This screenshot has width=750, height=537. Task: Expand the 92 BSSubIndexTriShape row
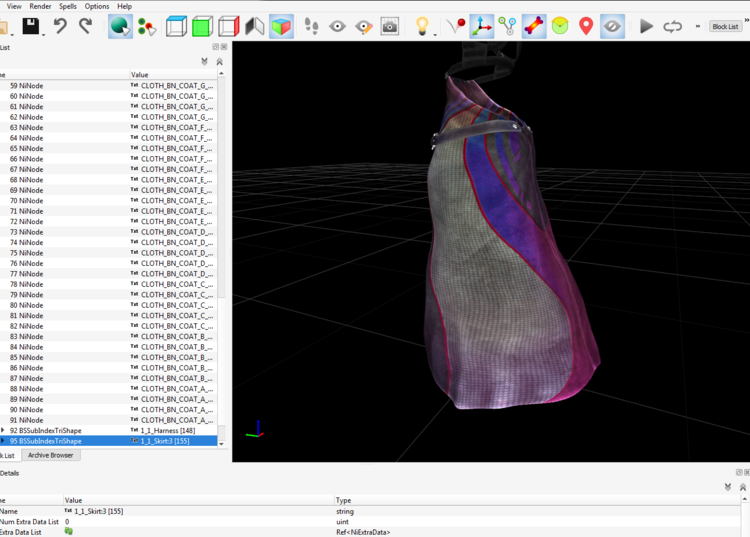point(3,430)
